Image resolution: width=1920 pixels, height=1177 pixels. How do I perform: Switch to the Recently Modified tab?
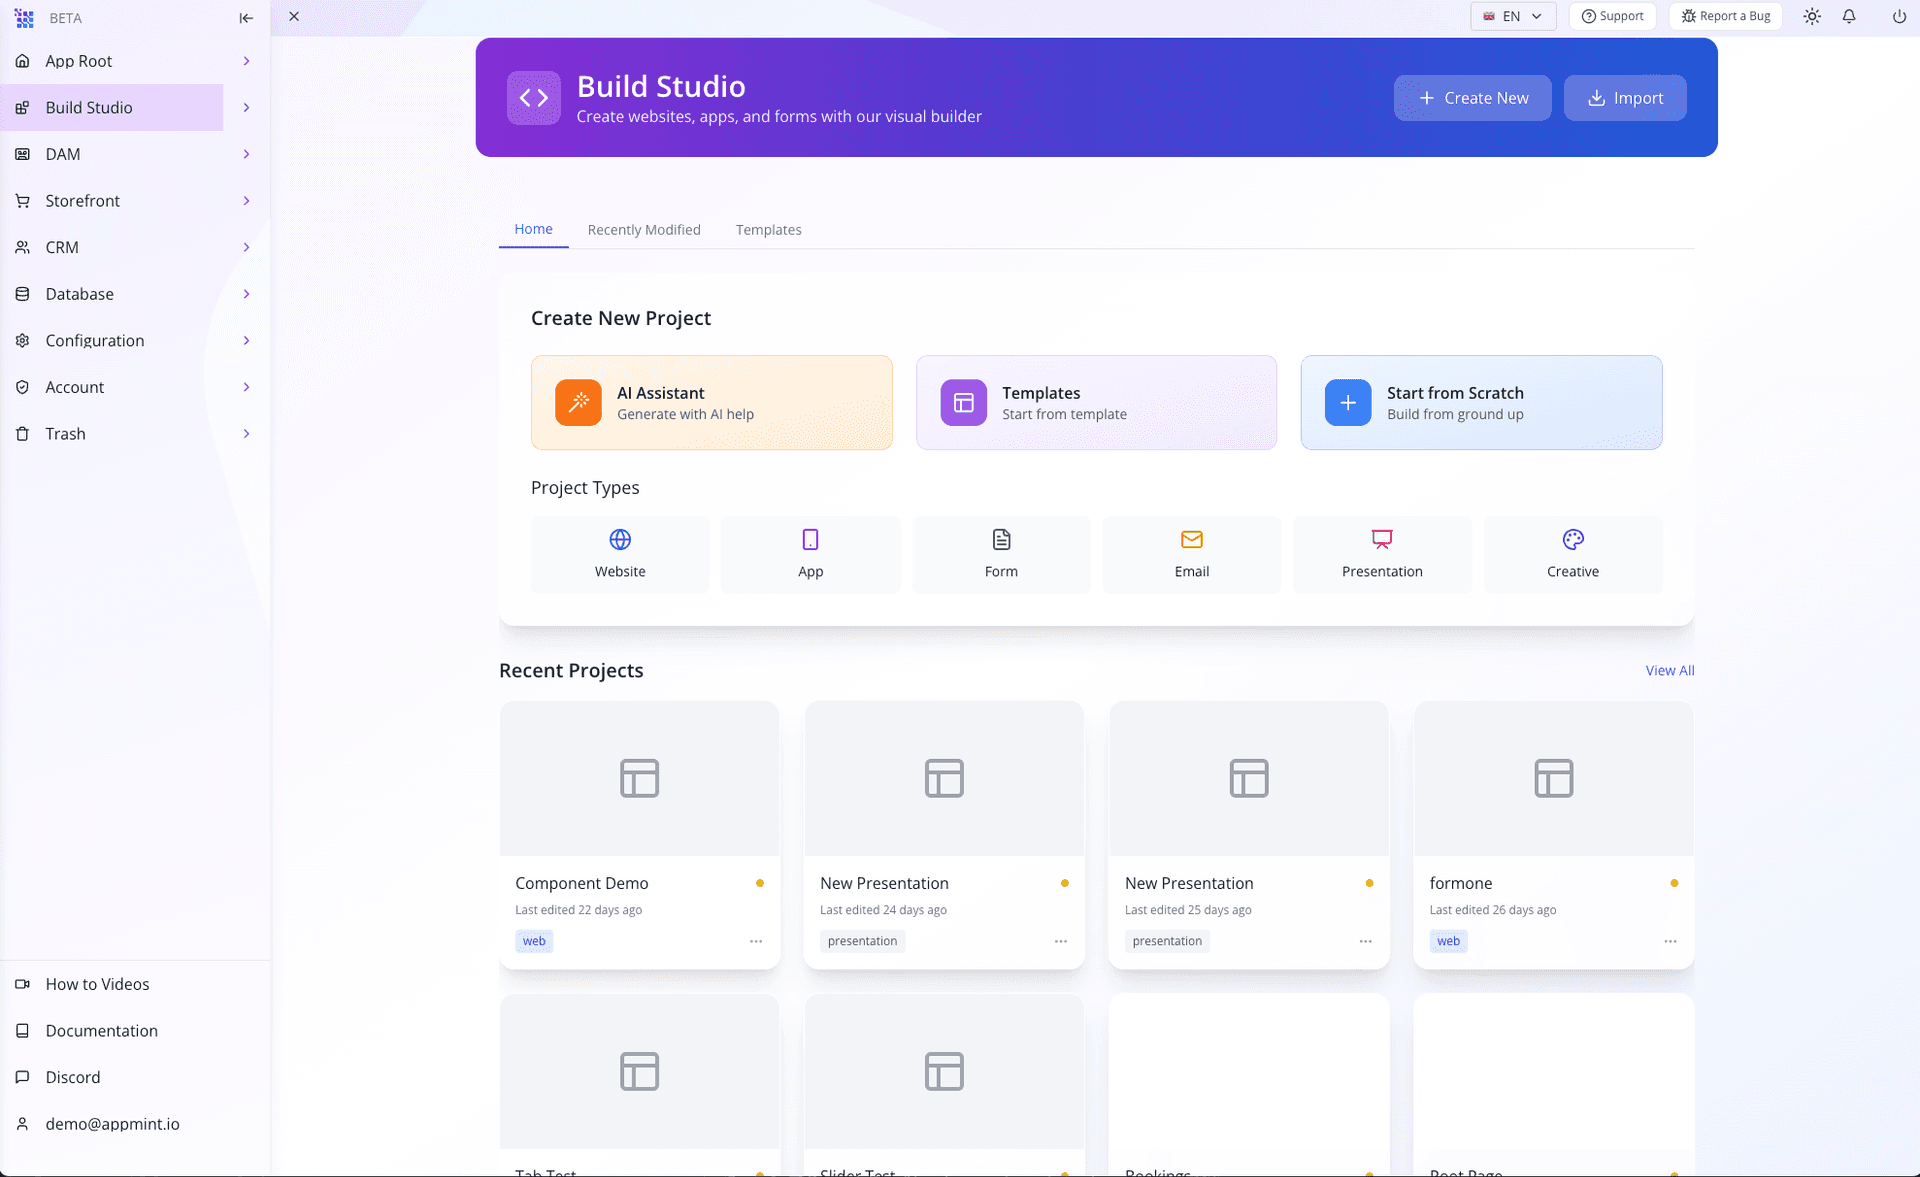[x=643, y=229]
